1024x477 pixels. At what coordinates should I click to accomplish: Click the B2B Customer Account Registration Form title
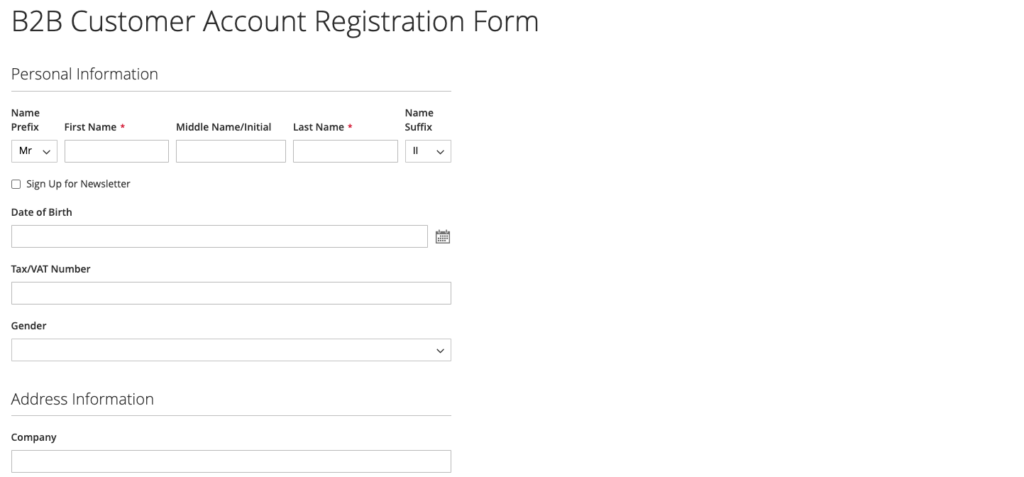(275, 22)
